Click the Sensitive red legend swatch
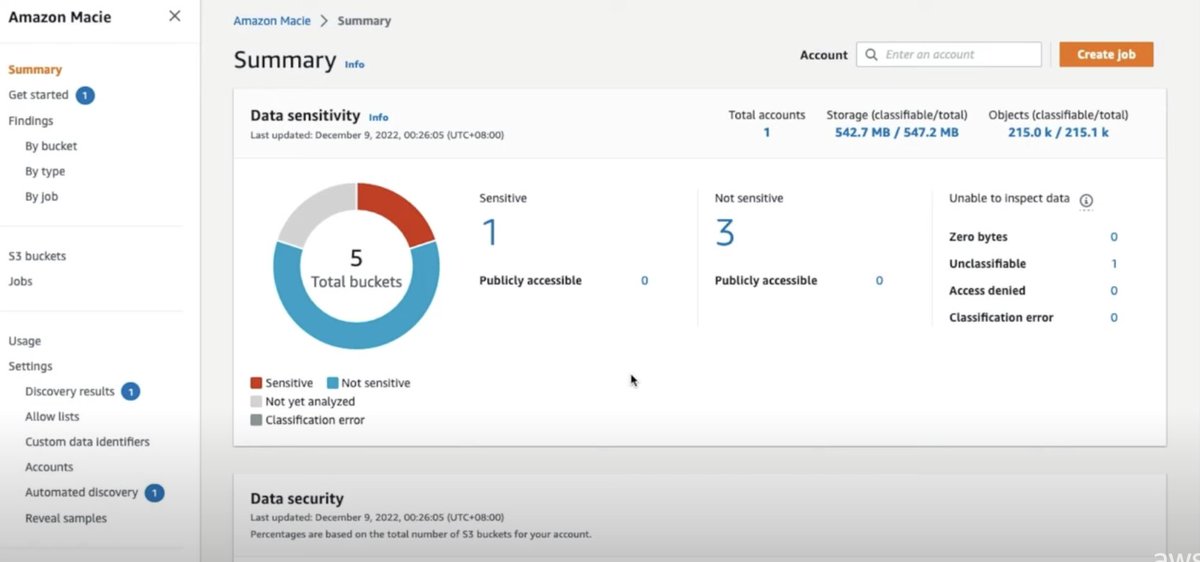The height and width of the screenshot is (562, 1200). point(256,383)
